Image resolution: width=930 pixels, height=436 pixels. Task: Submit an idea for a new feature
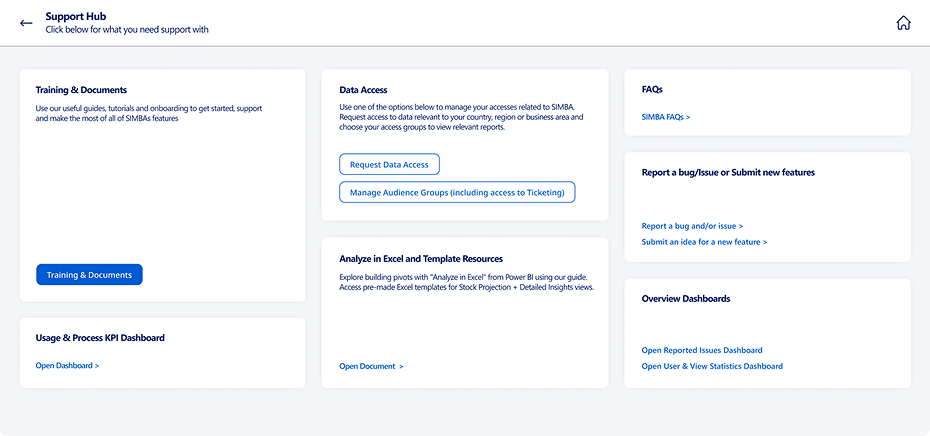[x=704, y=242]
